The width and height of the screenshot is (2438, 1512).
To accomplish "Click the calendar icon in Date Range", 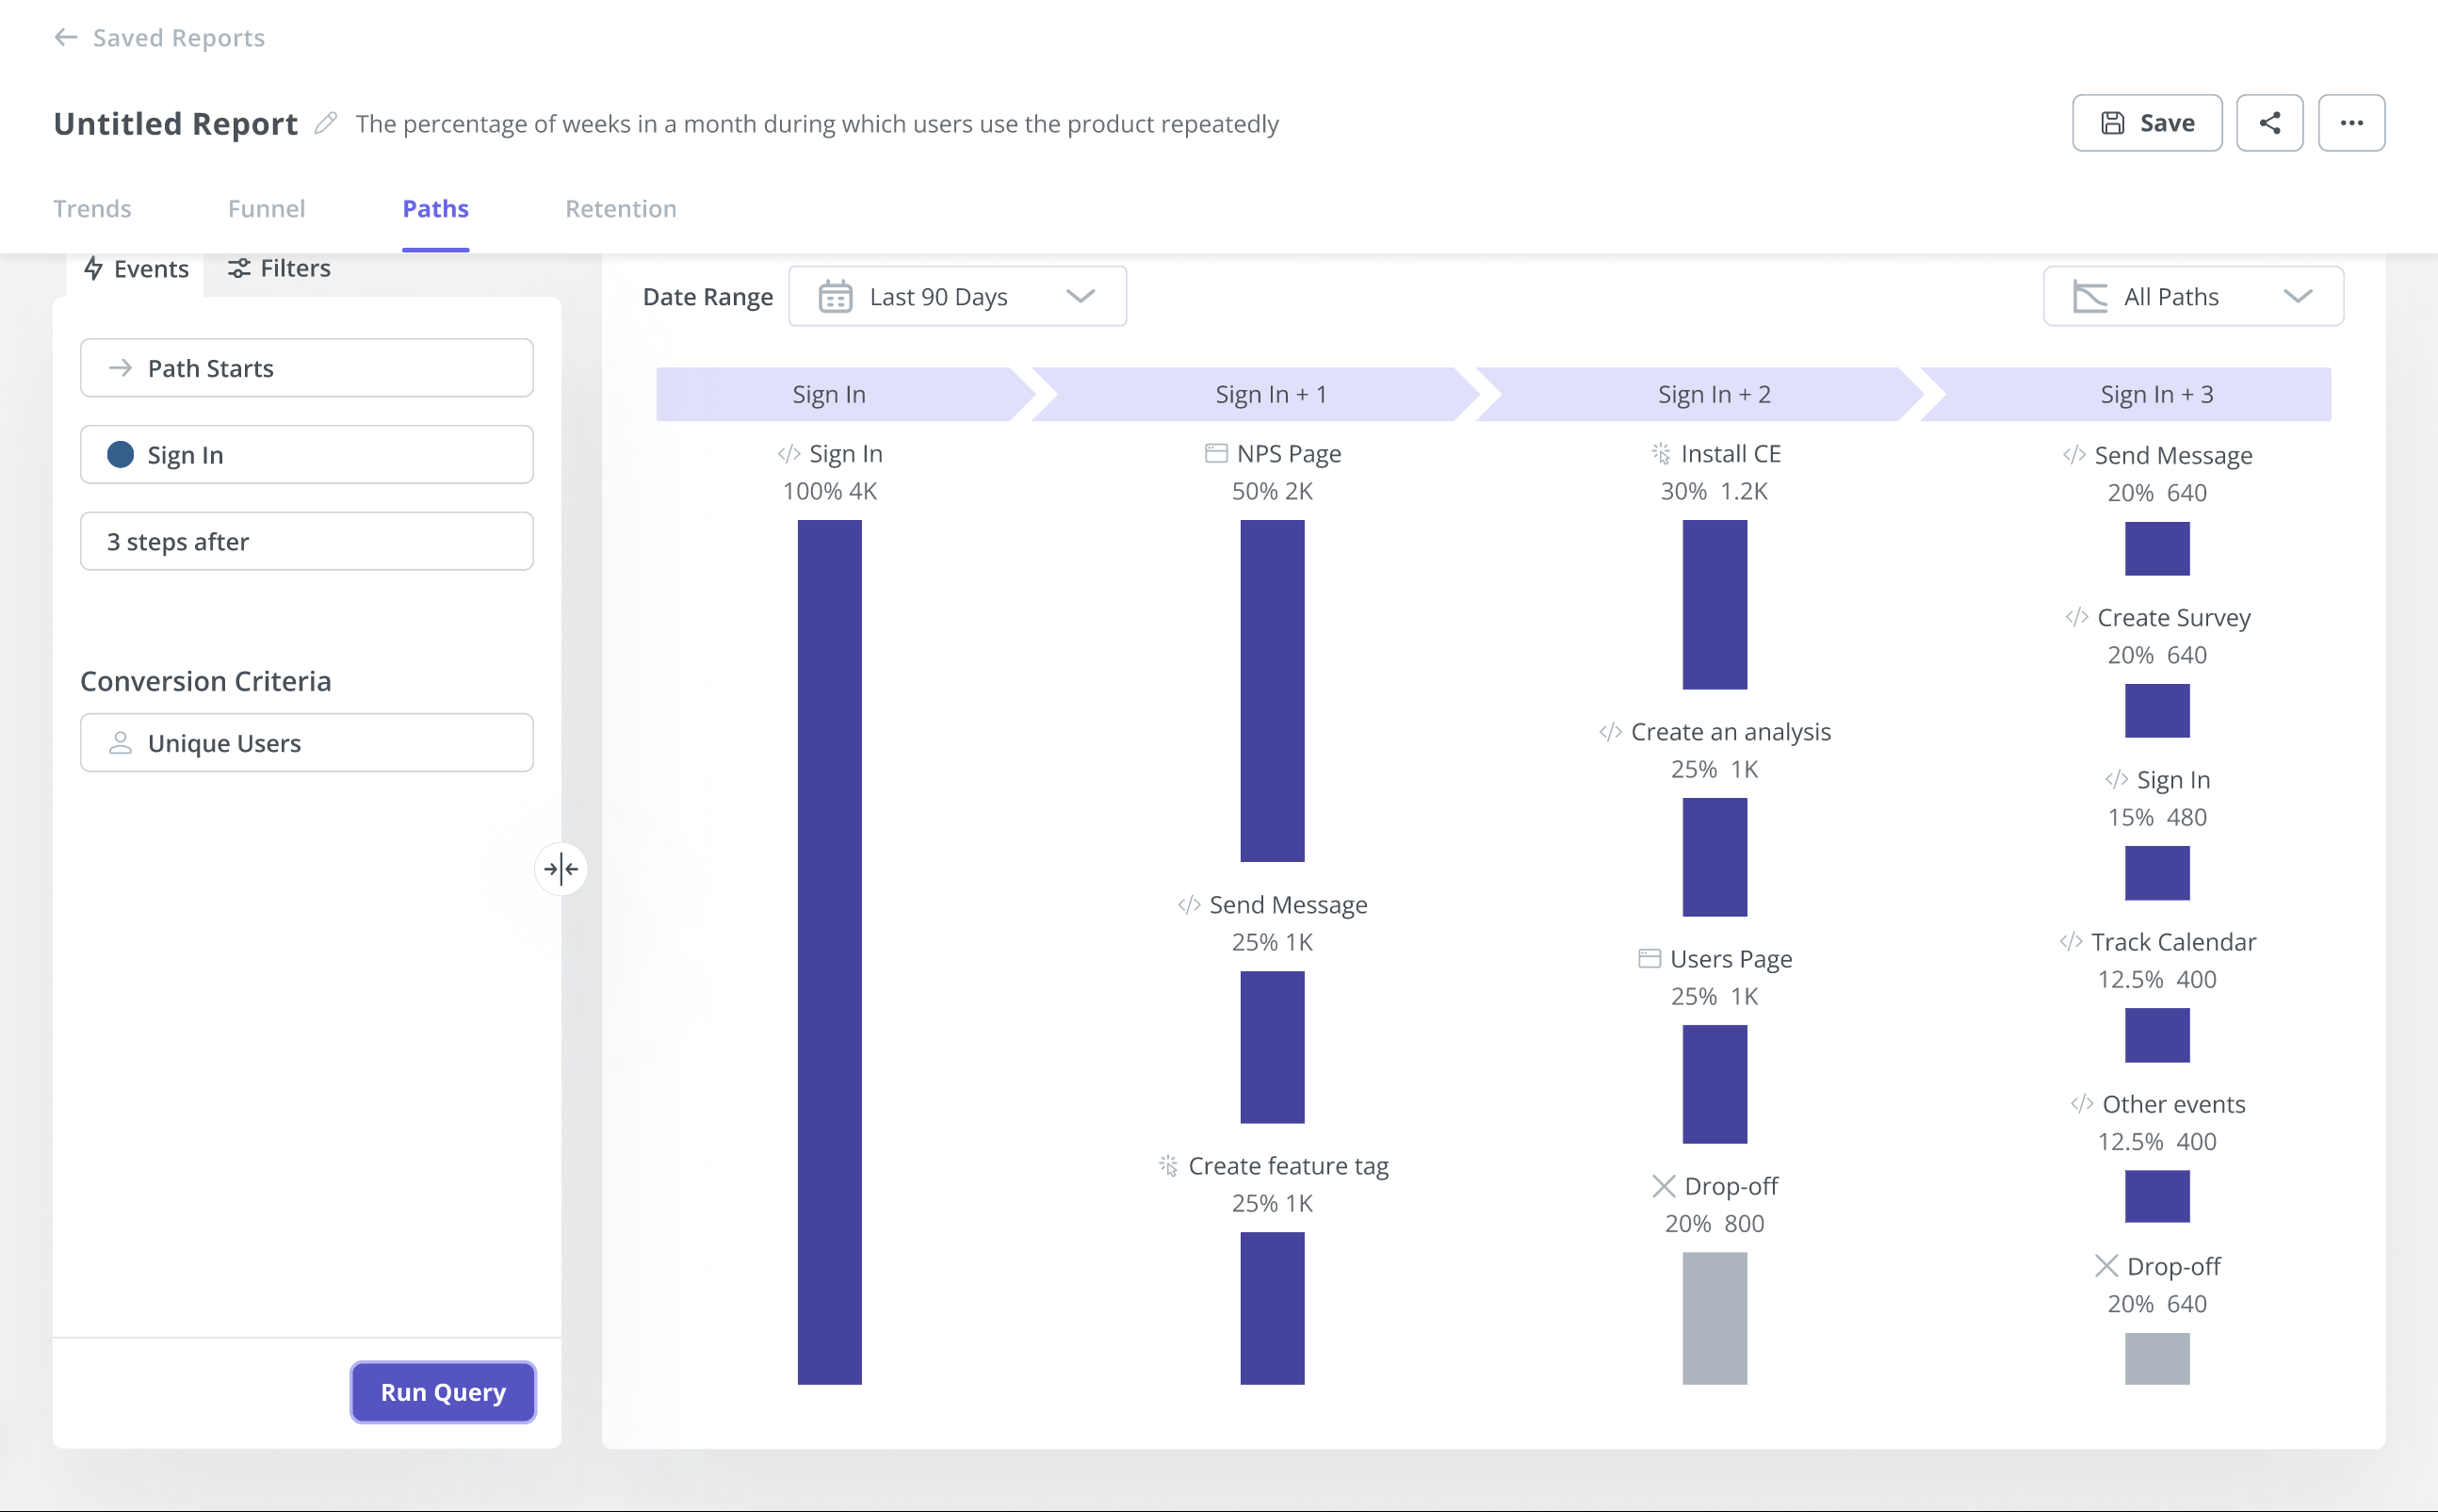I will [x=834, y=296].
